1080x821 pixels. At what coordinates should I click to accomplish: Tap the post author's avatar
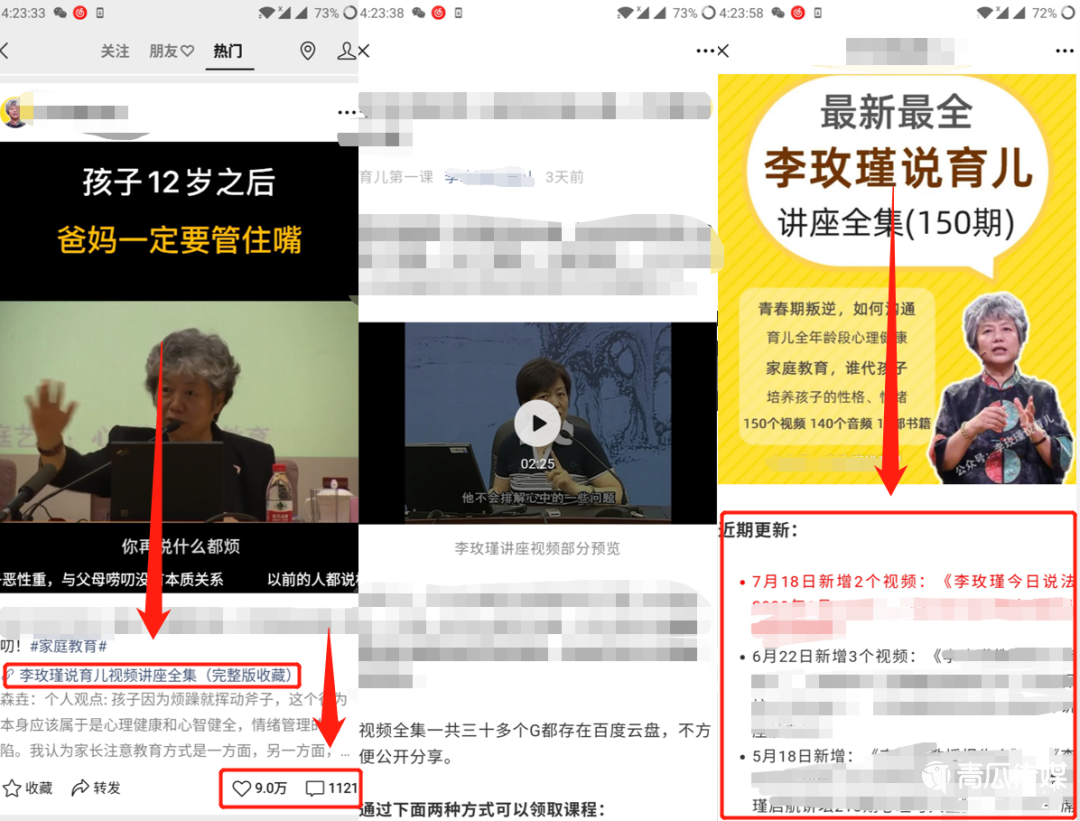[x=15, y=112]
